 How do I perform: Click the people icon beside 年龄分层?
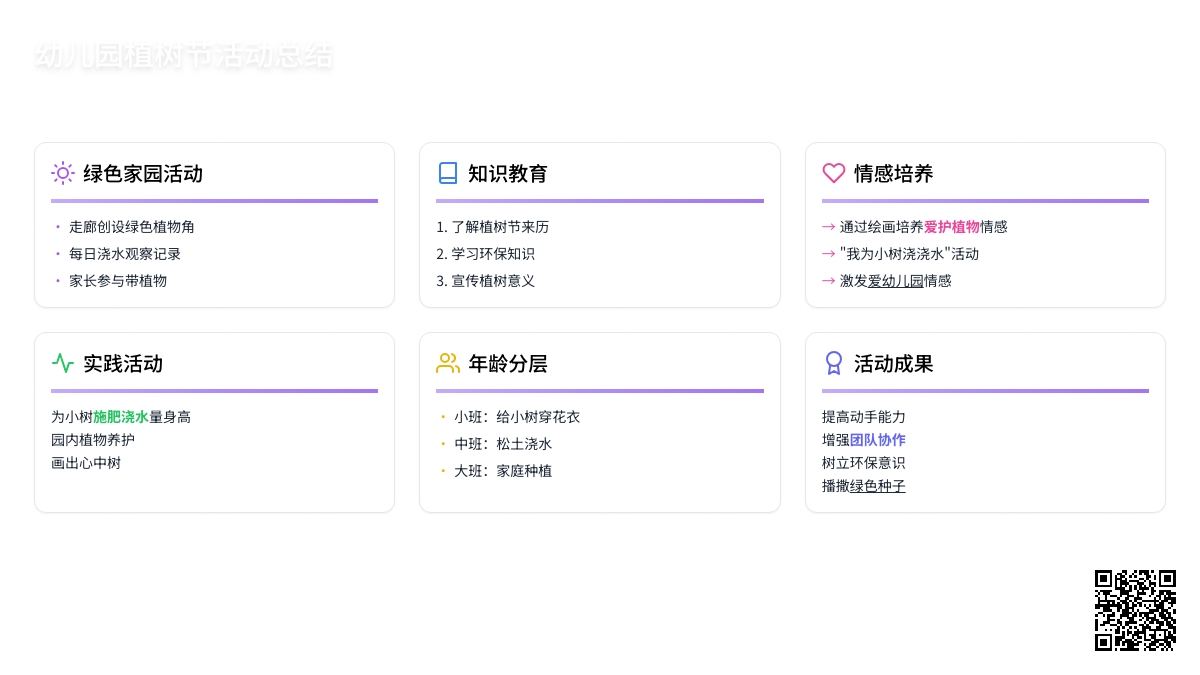448,363
